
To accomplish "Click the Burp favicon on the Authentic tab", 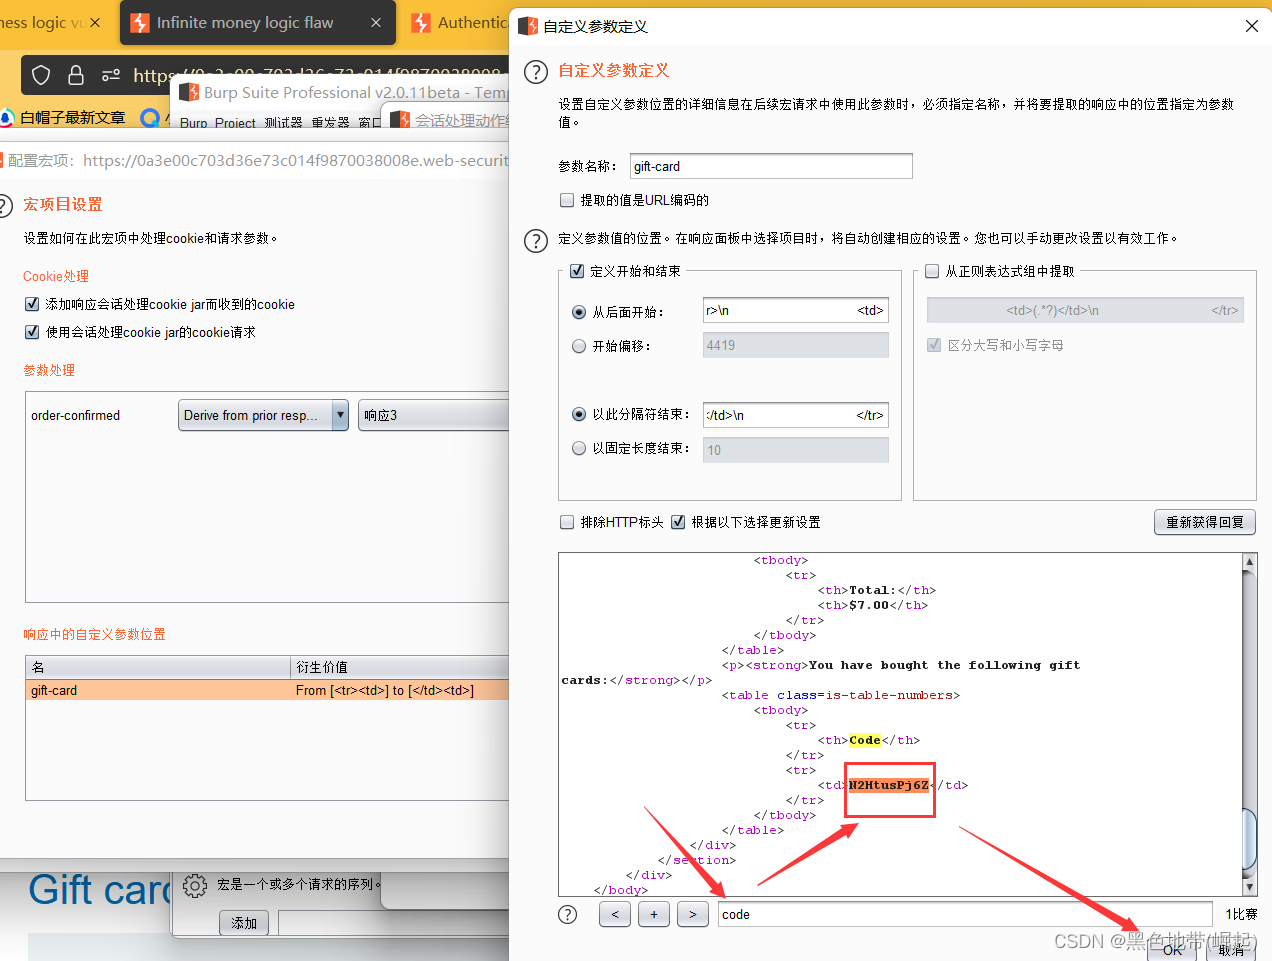I will [422, 23].
